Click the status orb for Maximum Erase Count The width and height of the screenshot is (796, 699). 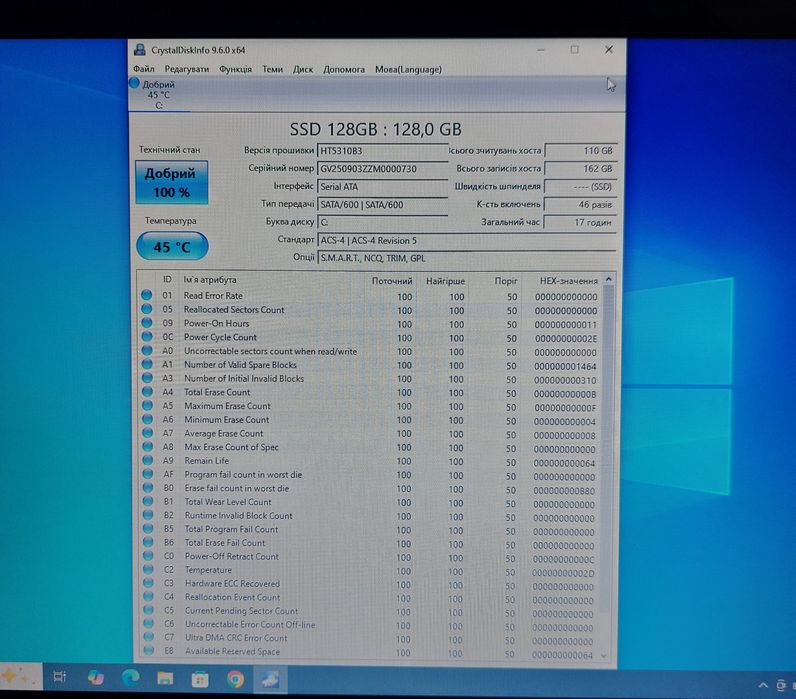click(x=147, y=405)
